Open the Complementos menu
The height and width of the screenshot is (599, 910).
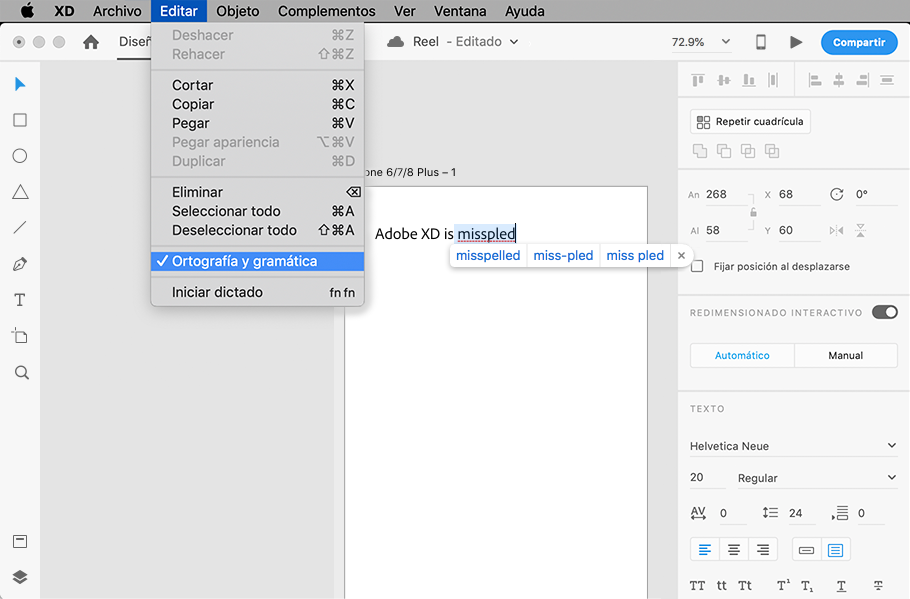(327, 11)
